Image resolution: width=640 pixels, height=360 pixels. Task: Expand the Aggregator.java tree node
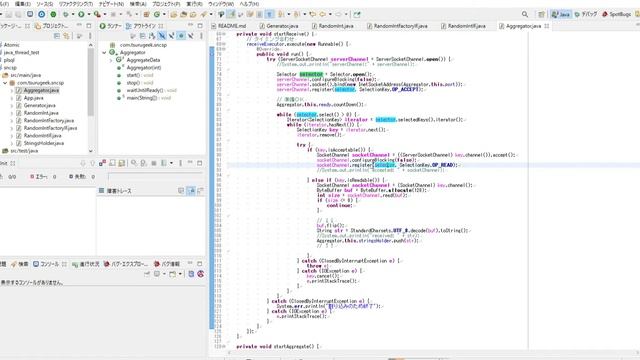click(11, 91)
